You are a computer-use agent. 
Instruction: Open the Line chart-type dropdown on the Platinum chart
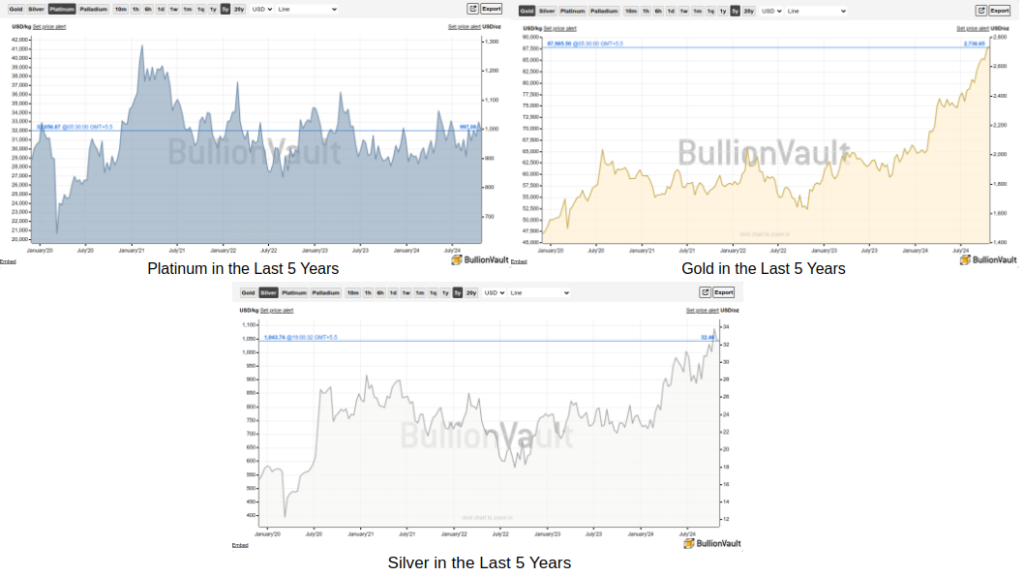(307, 9)
